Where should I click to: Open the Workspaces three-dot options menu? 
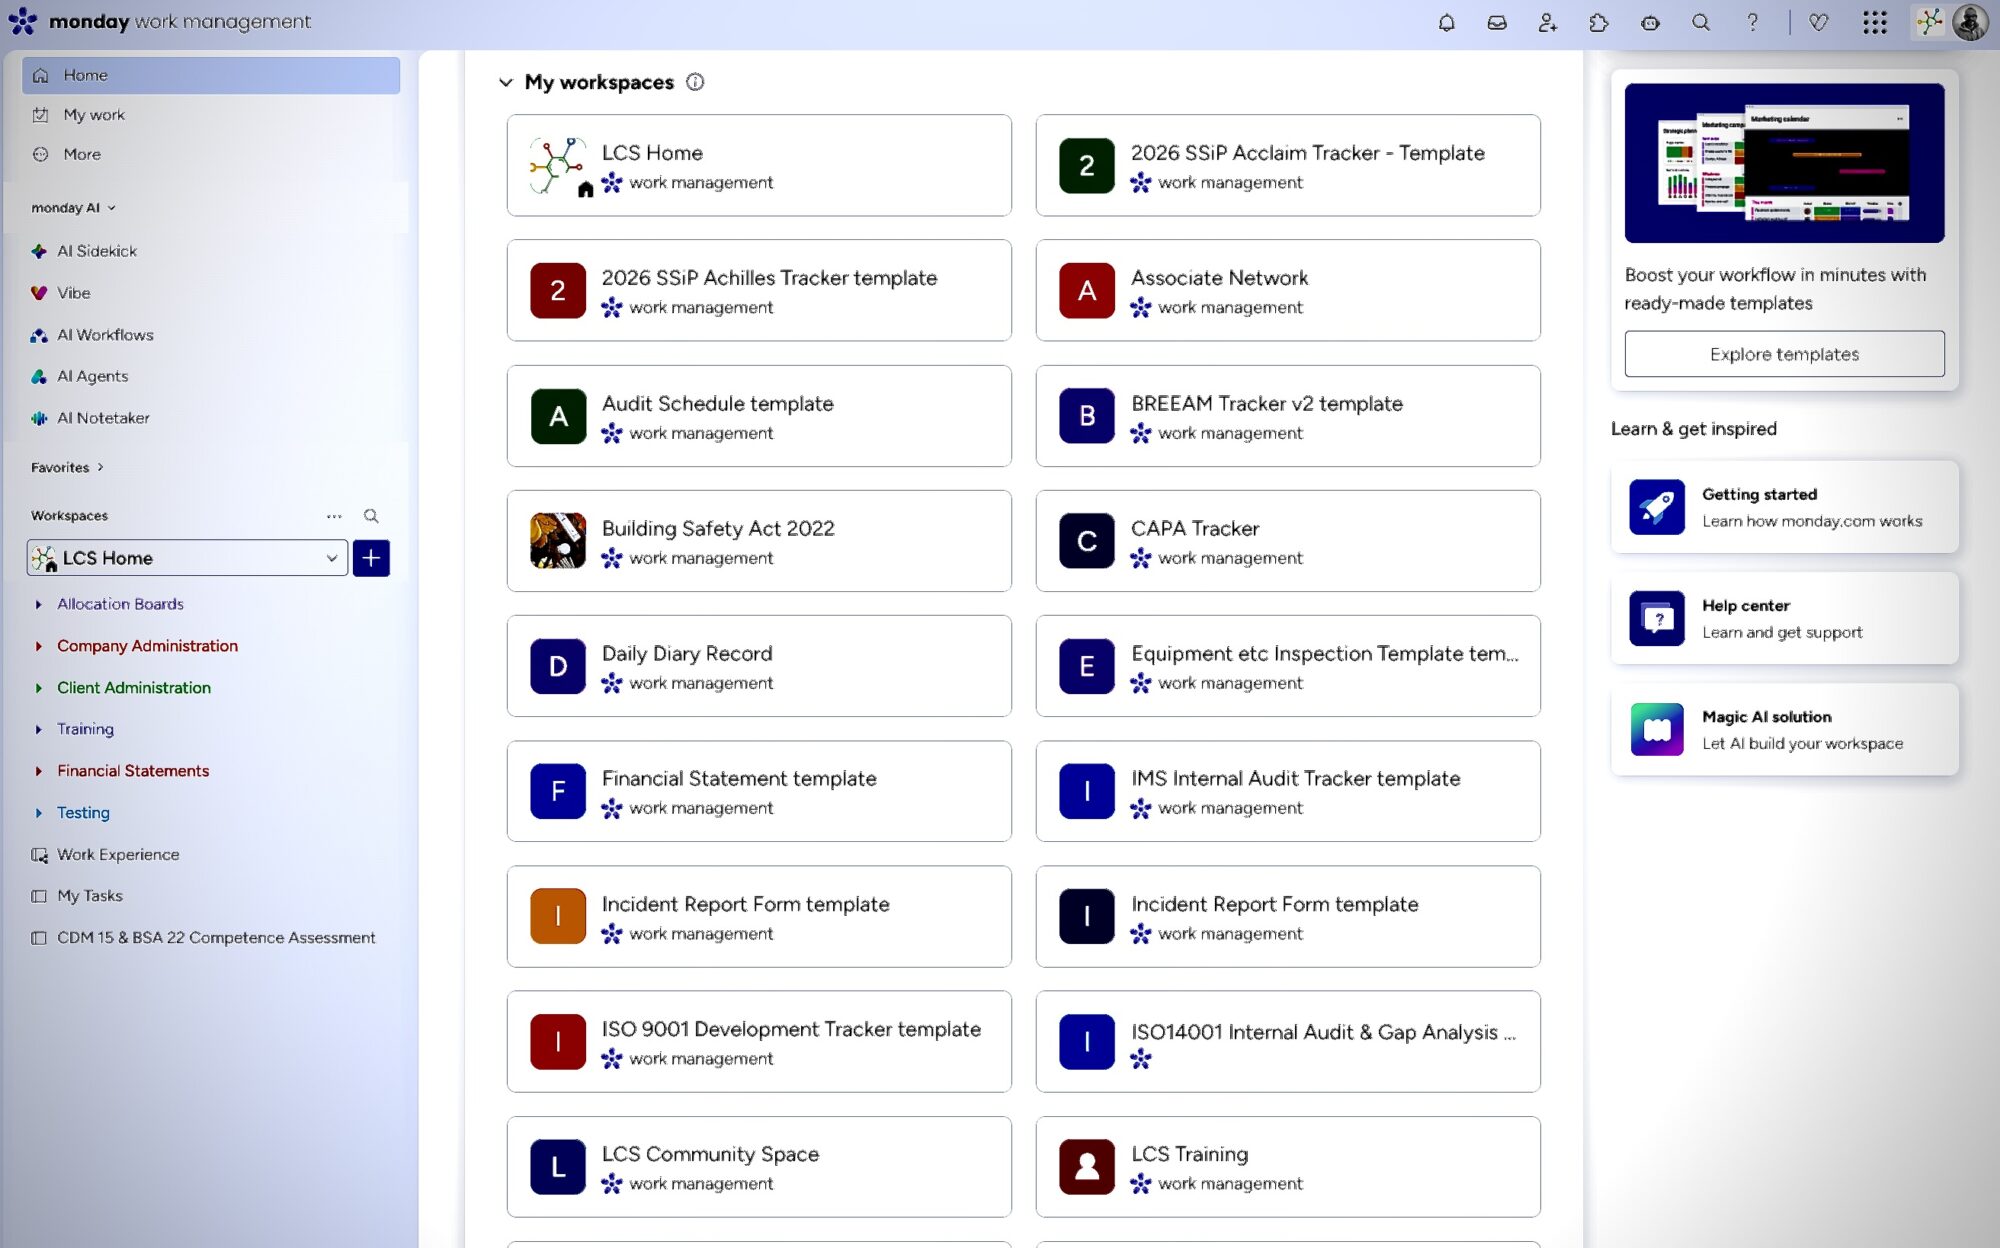coord(334,516)
